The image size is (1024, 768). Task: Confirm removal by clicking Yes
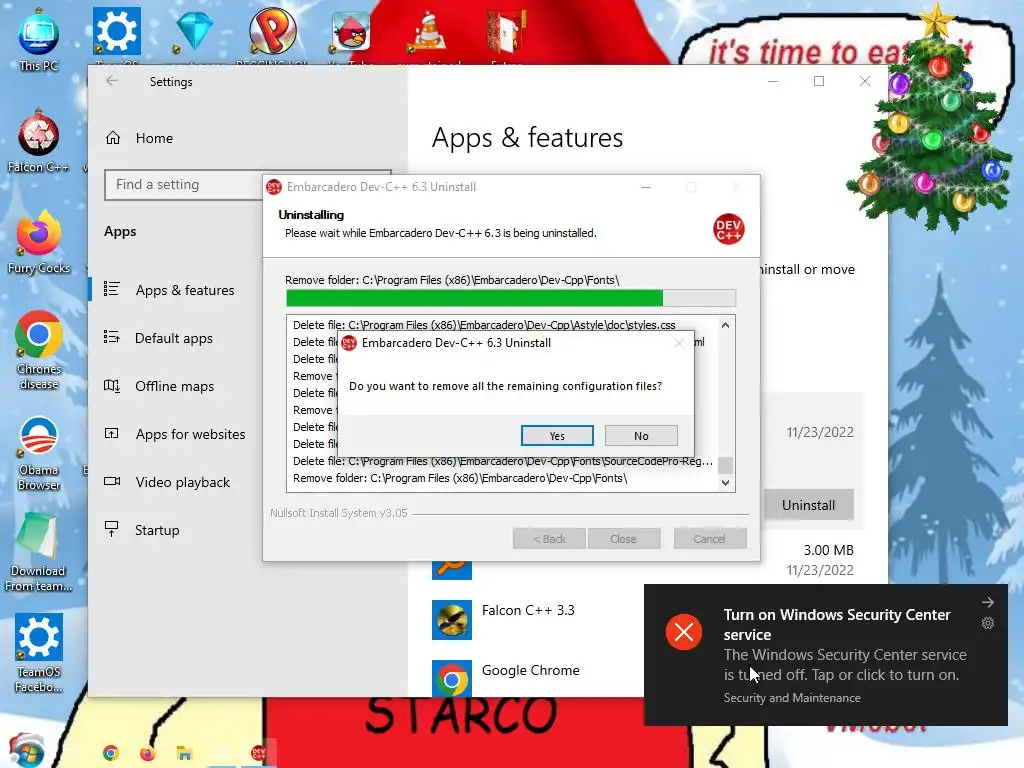557,436
